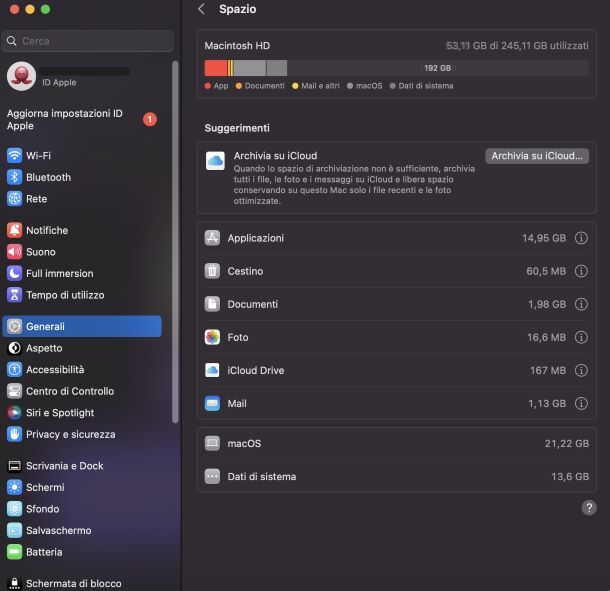Select the ID Apple account entry
Viewport: 610px width, 591px height.
82,76
